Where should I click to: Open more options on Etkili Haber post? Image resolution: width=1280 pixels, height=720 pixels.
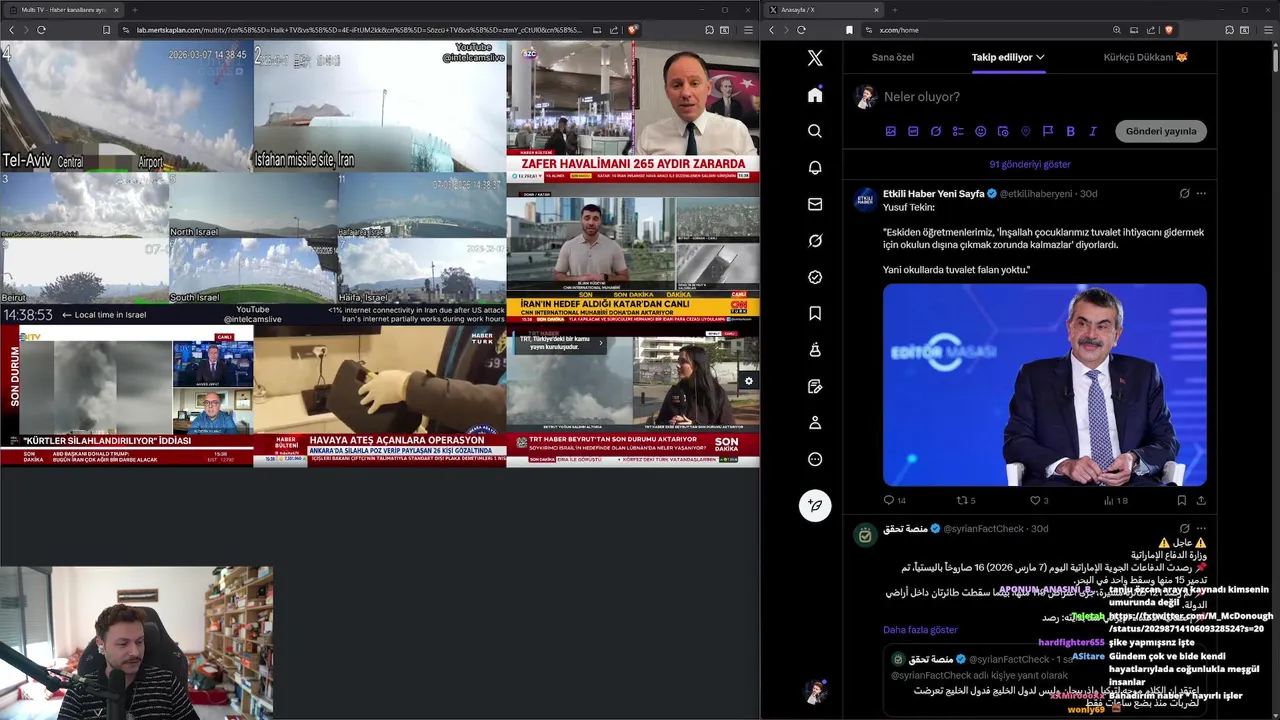[x=1201, y=193]
